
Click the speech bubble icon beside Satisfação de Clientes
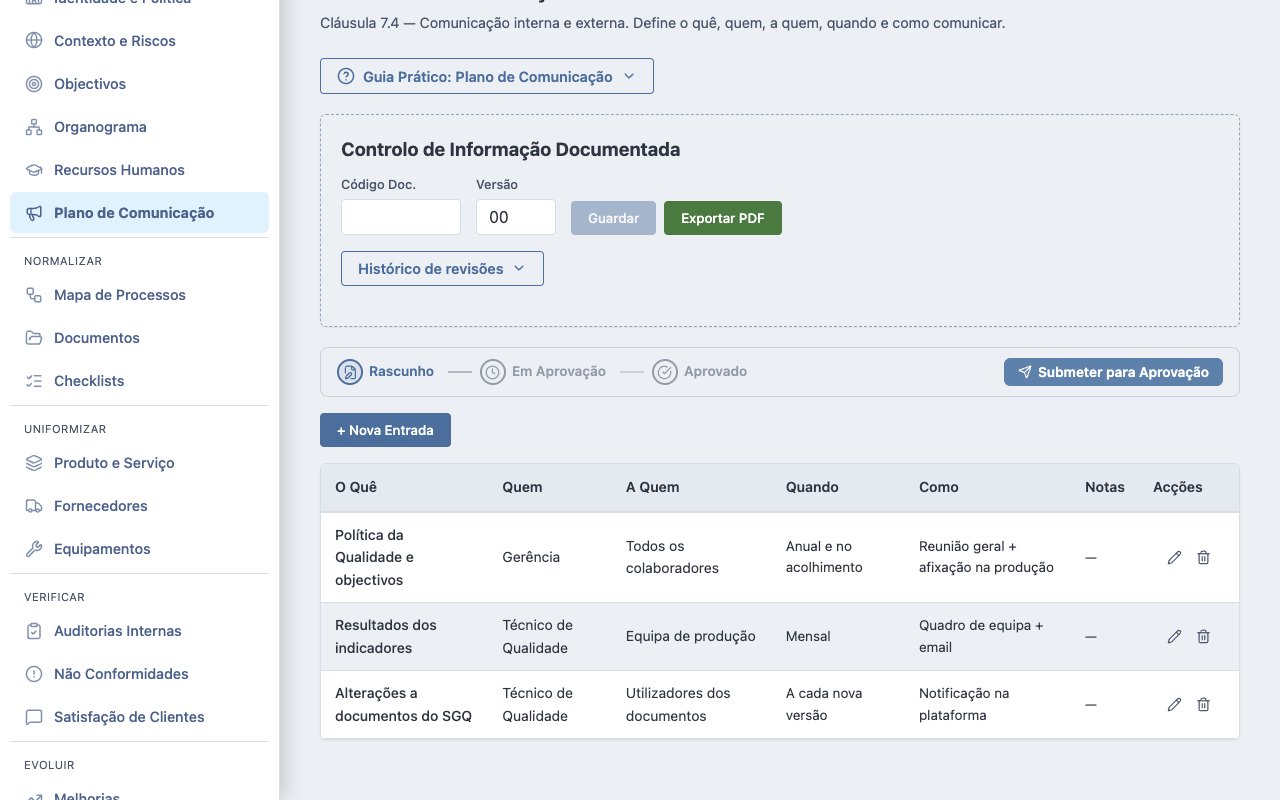[34, 717]
